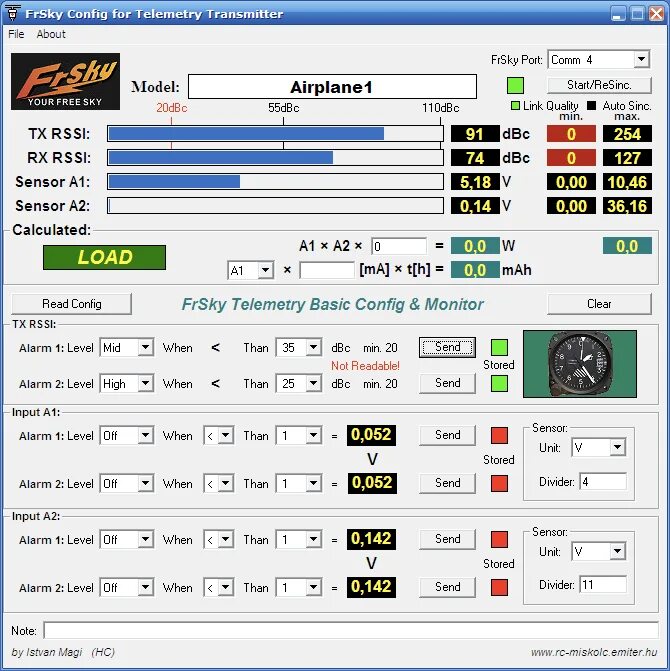Click Input A2 Divider field showing 11
Screen dimensions: 670x671
[x=603, y=585]
